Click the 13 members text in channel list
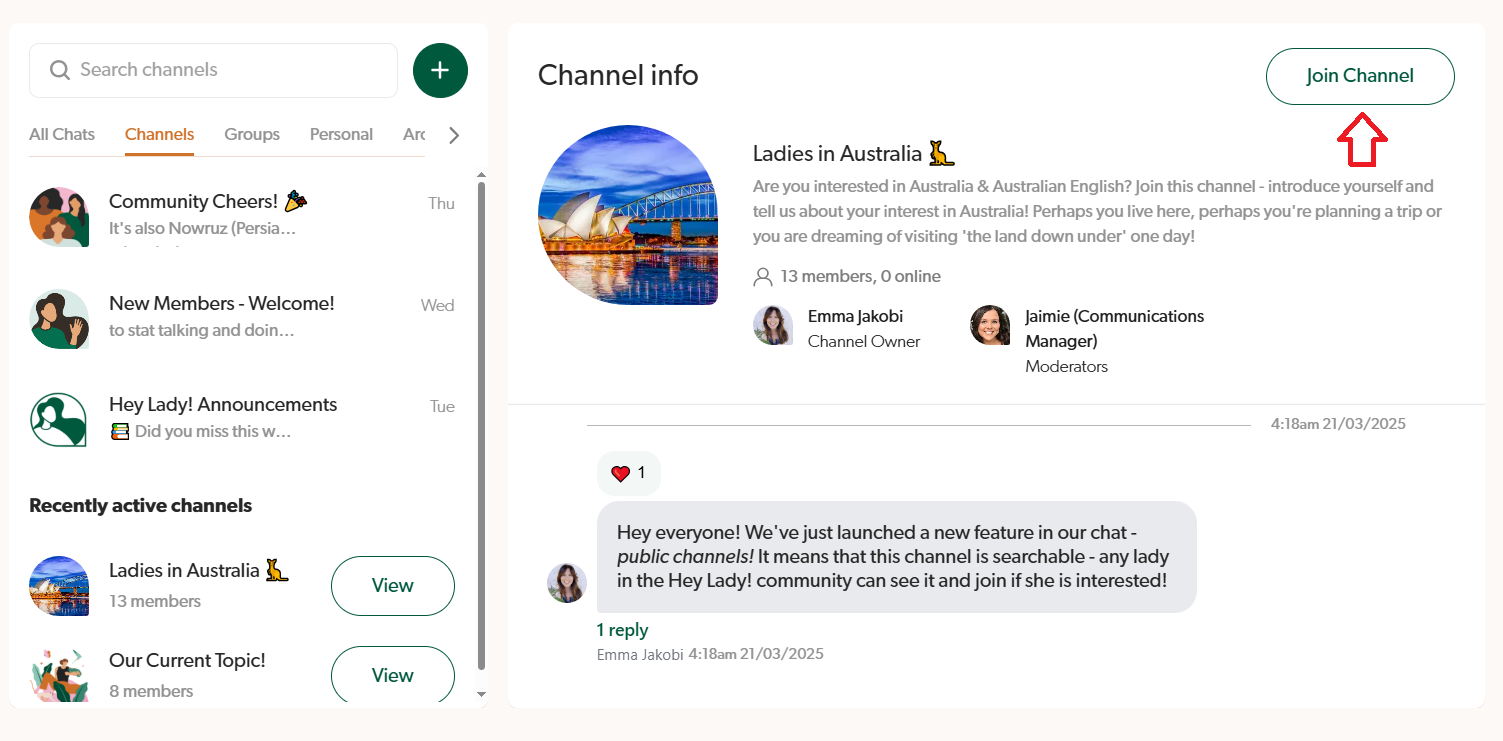The height and width of the screenshot is (741, 1503). pos(155,601)
